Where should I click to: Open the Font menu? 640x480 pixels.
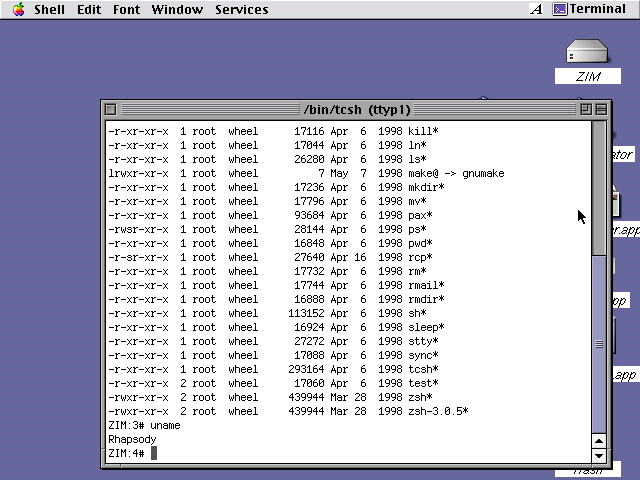pyautogui.click(x=126, y=9)
